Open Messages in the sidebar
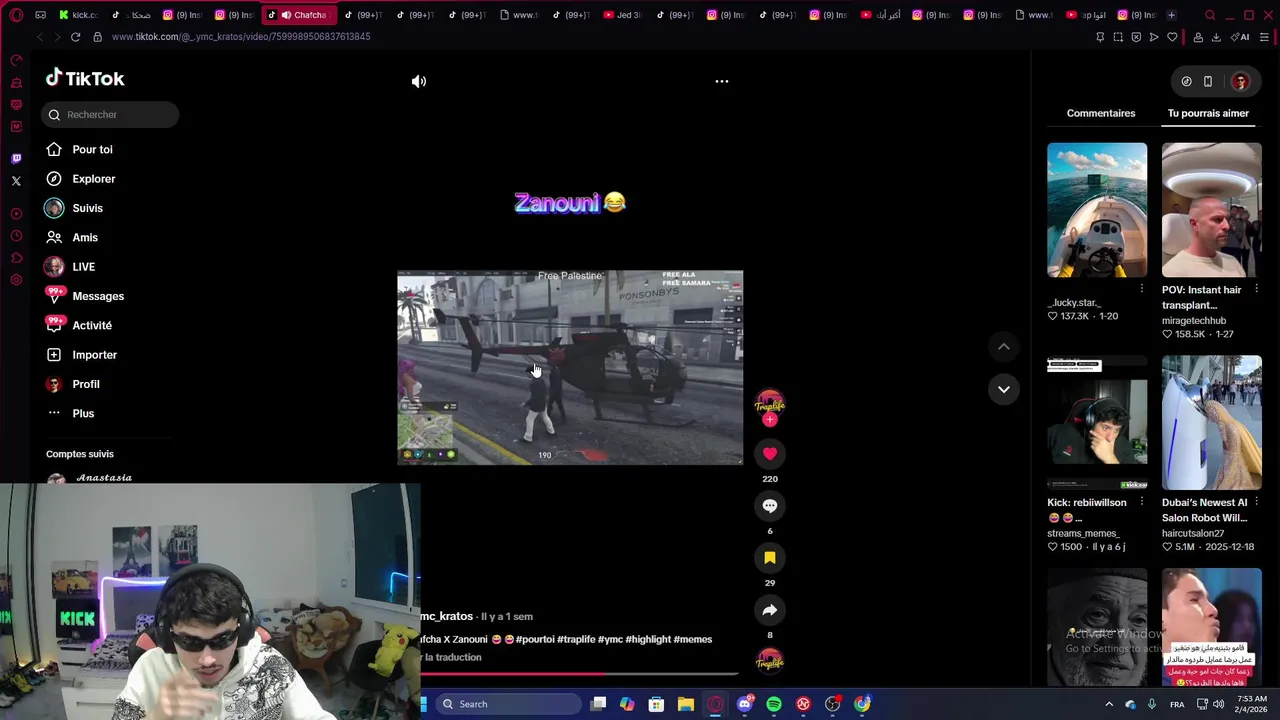Image resolution: width=1280 pixels, height=720 pixels. tap(98, 296)
